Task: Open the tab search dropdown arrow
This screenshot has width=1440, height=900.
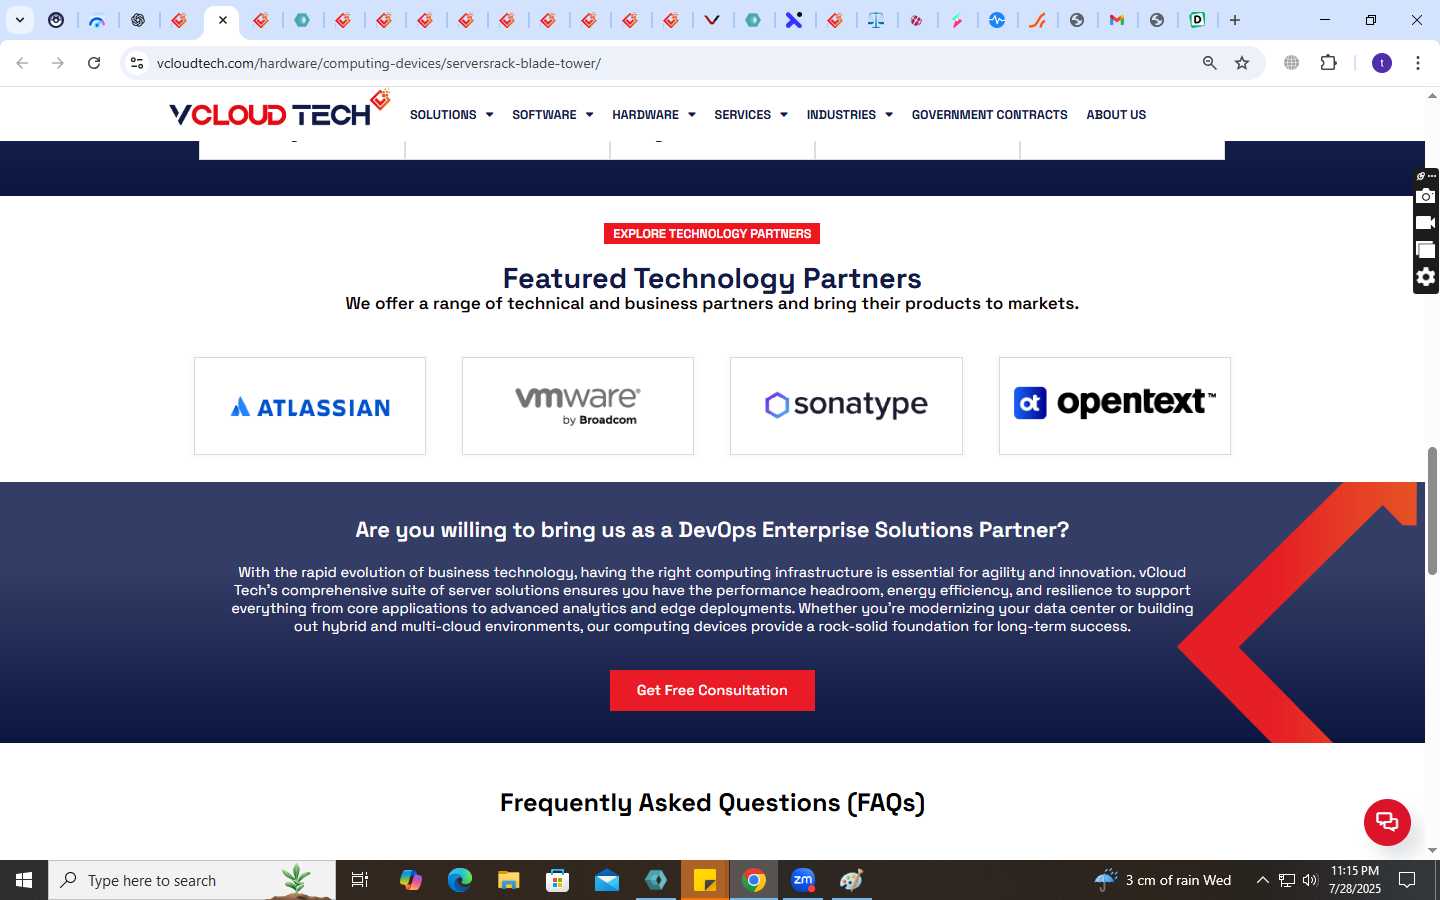Action: (19, 20)
